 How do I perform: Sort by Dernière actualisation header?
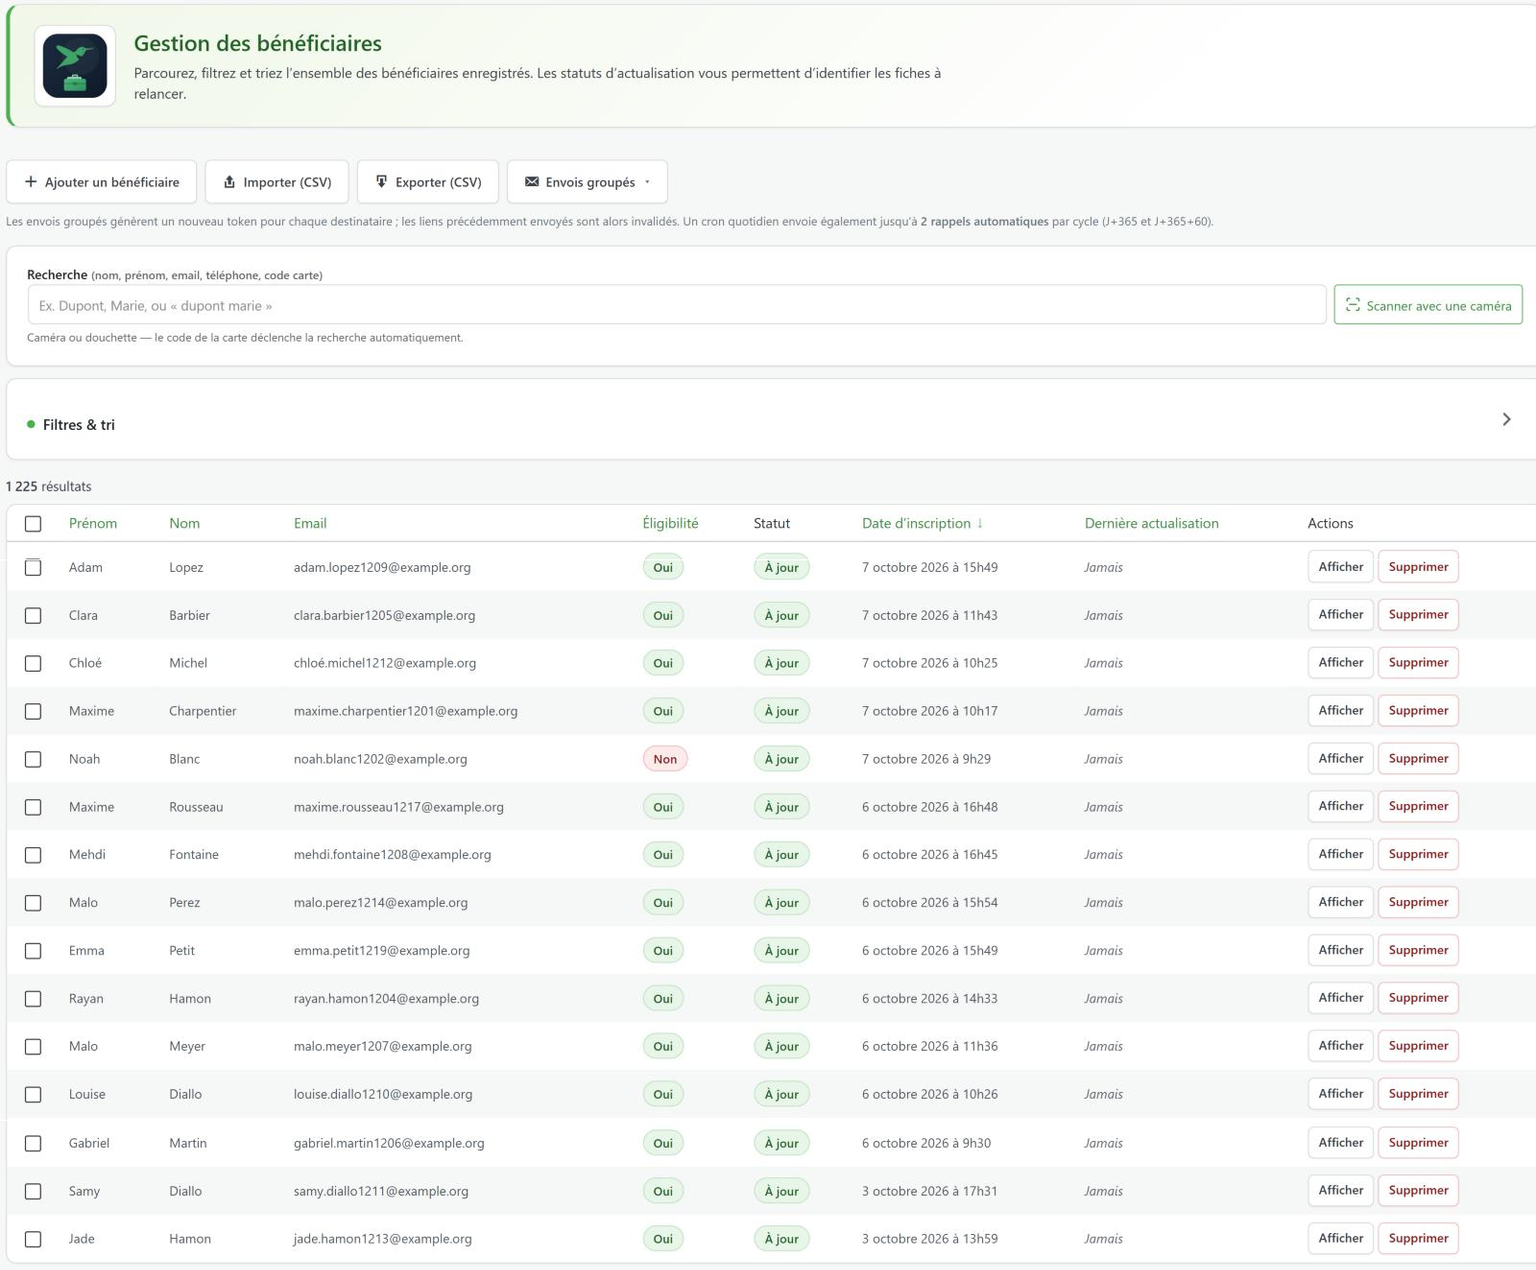tap(1151, 523)
